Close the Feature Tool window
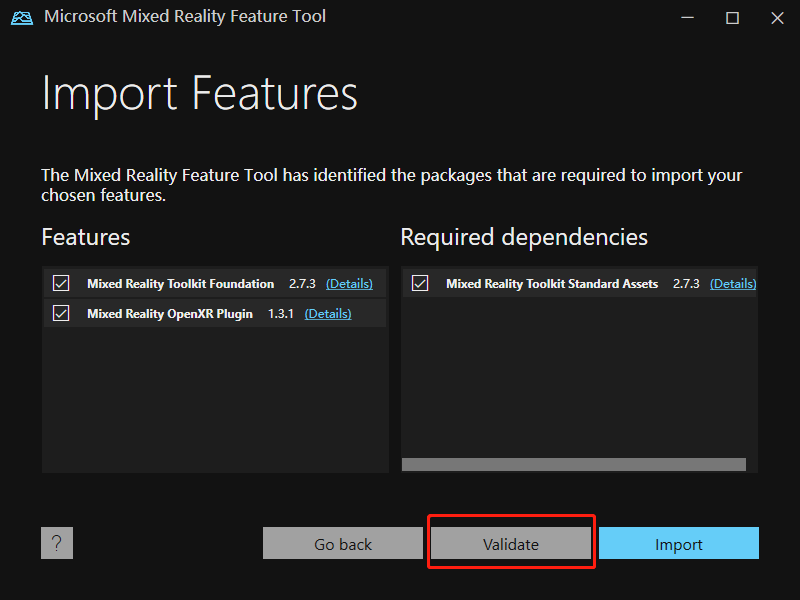Image resolution: width=800 pixels, height=600 pixels. (x=777, y=18)
